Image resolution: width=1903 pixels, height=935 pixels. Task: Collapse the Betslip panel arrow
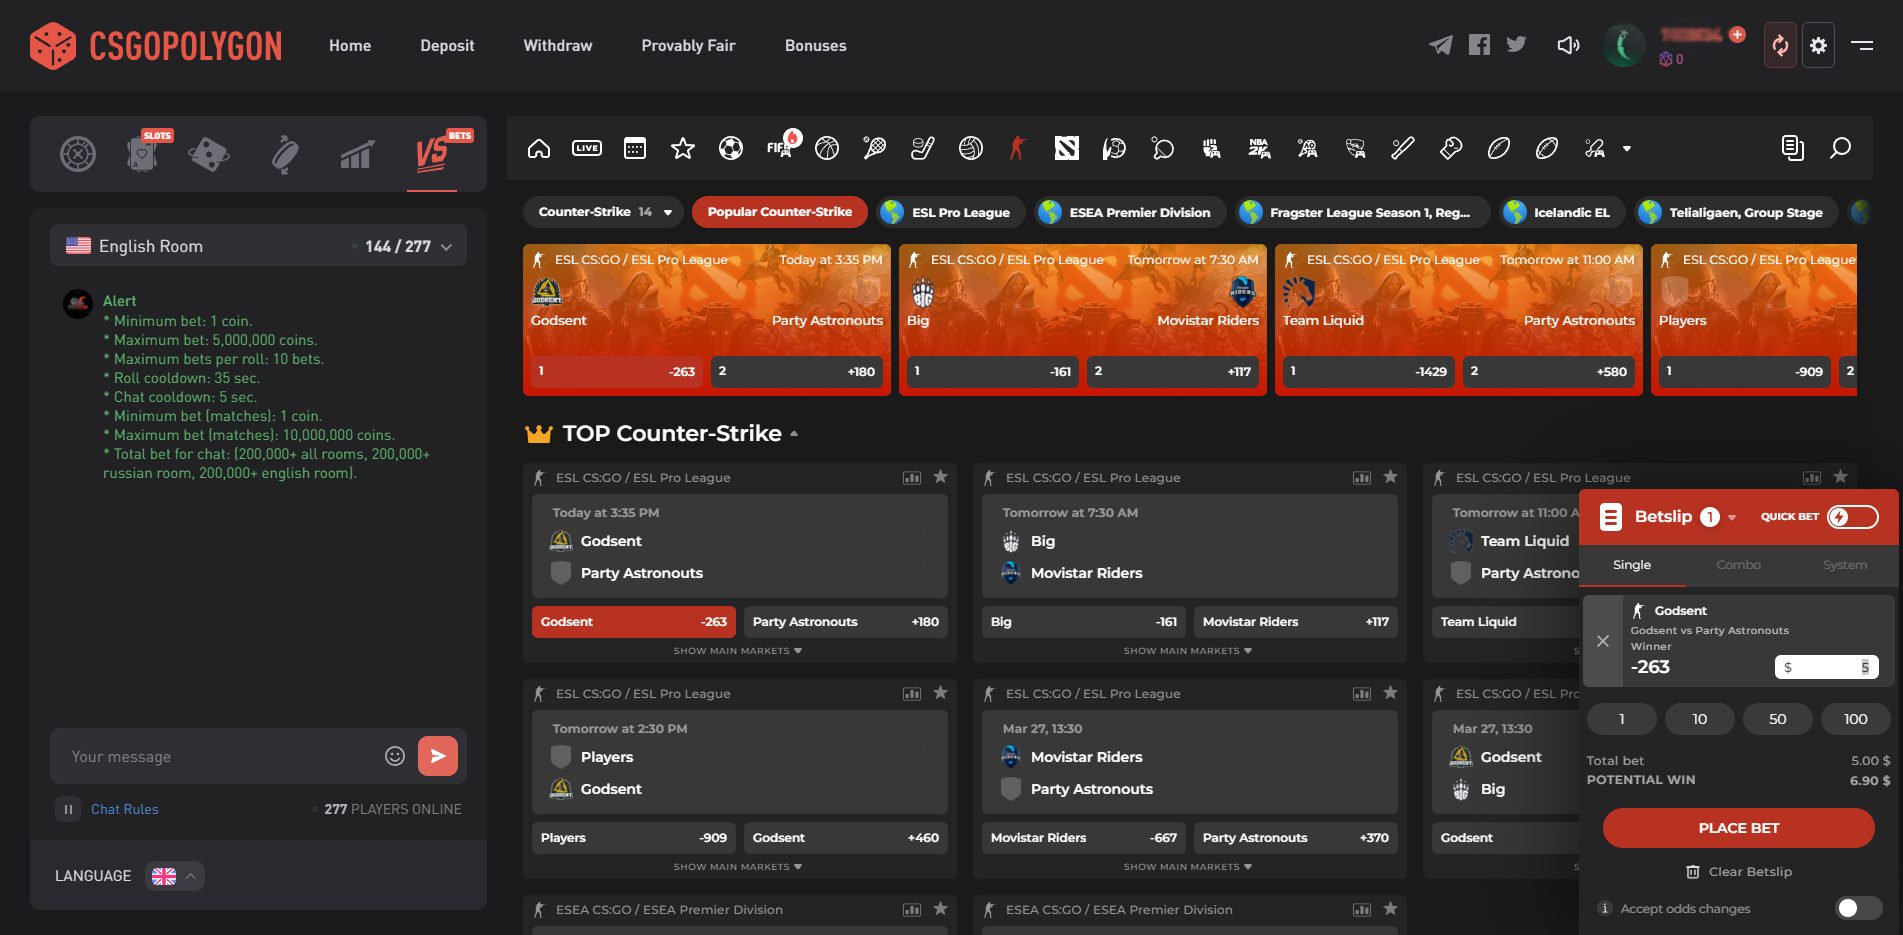pos(1732,518)
